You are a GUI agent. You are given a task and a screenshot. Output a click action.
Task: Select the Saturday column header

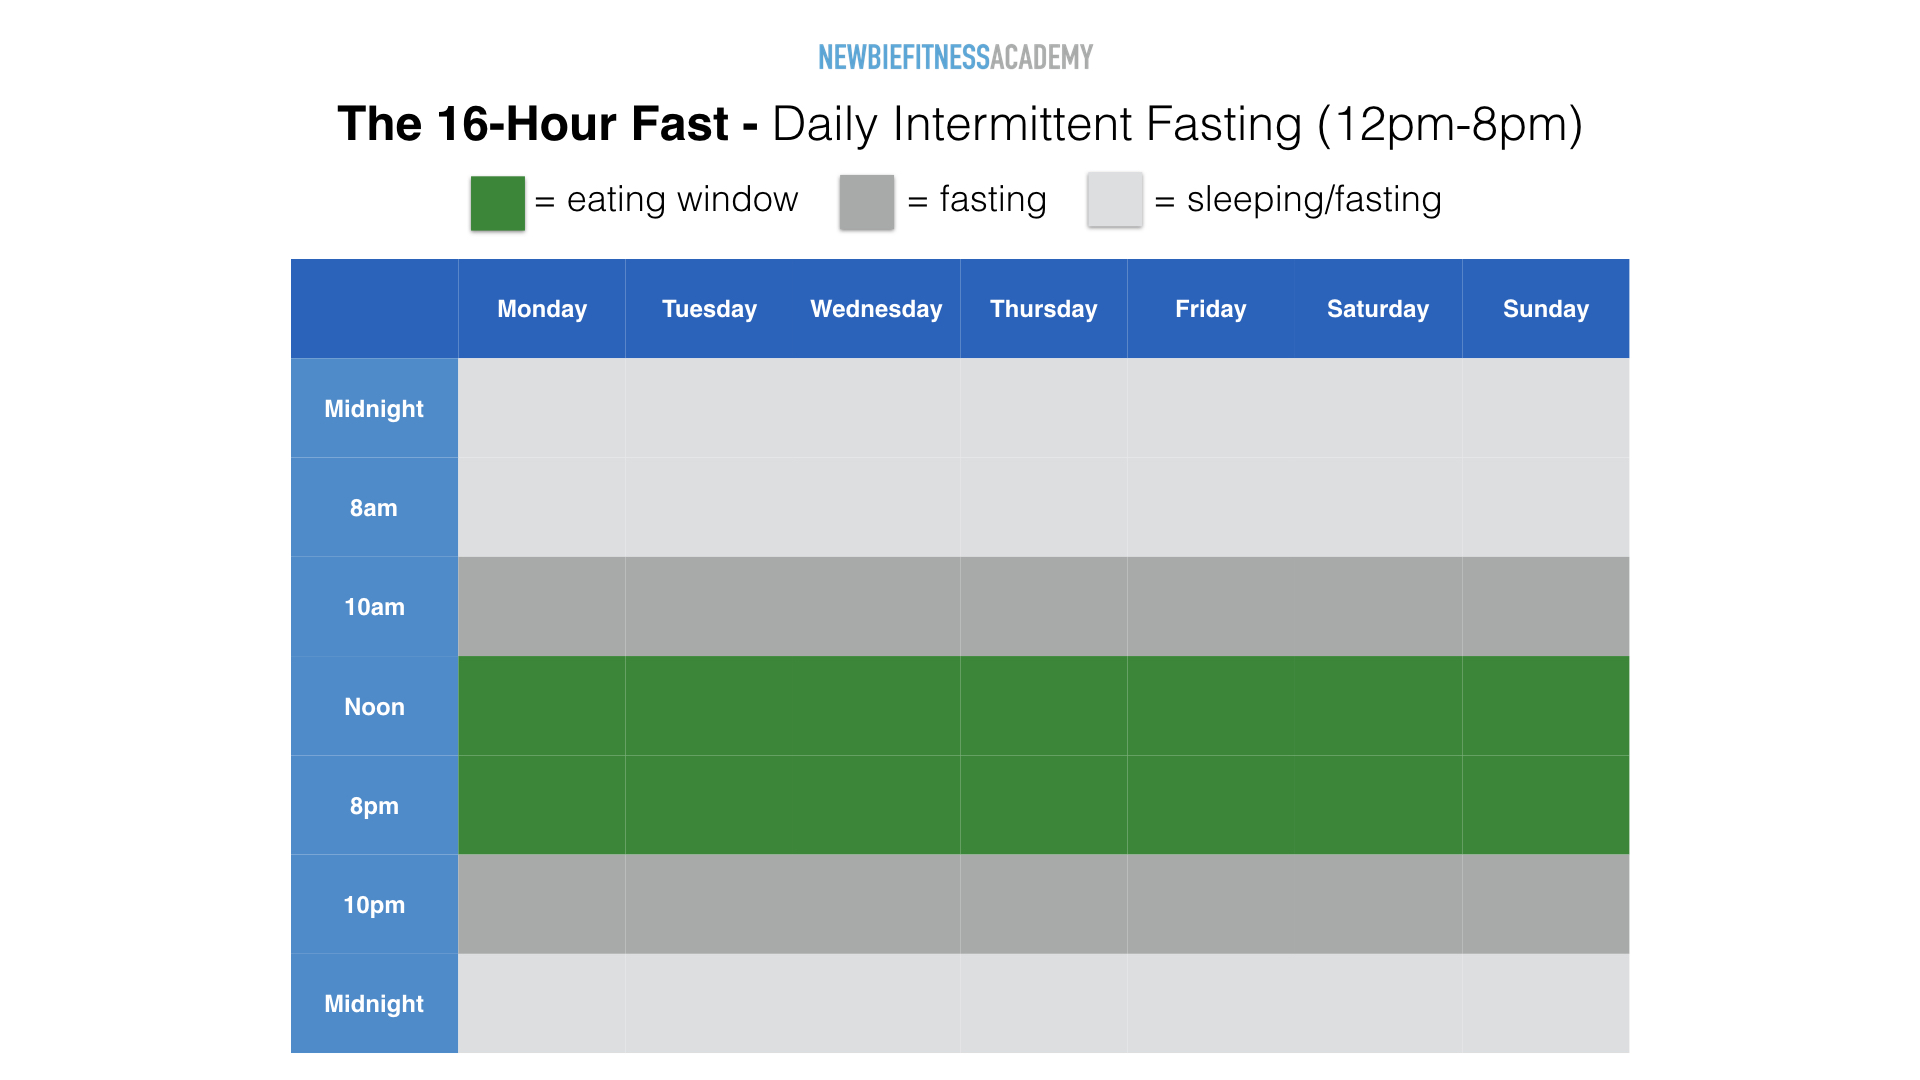point(1378,309)
